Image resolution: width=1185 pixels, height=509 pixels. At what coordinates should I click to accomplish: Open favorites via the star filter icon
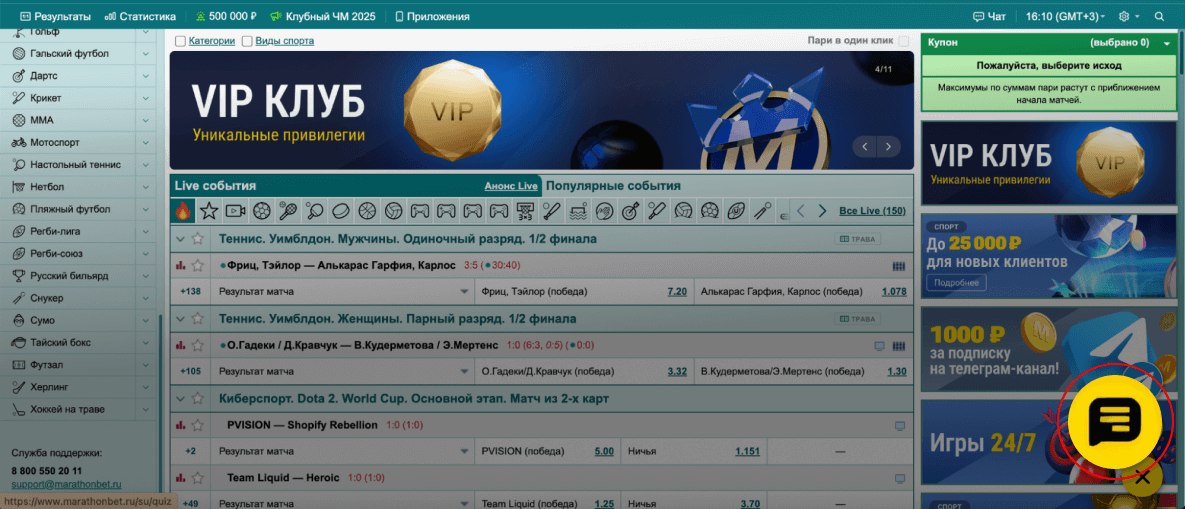coord(208,211)
